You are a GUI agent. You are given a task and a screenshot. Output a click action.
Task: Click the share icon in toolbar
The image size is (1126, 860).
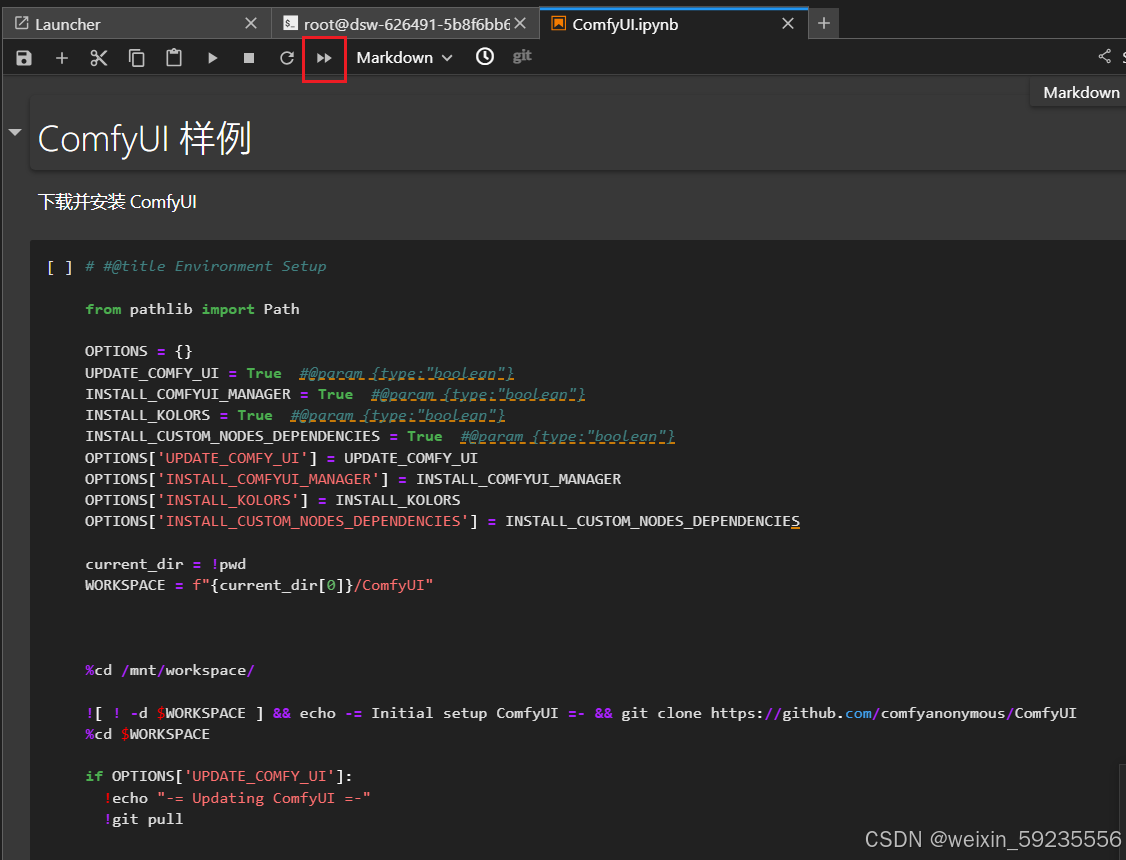tap(1104, 57)
